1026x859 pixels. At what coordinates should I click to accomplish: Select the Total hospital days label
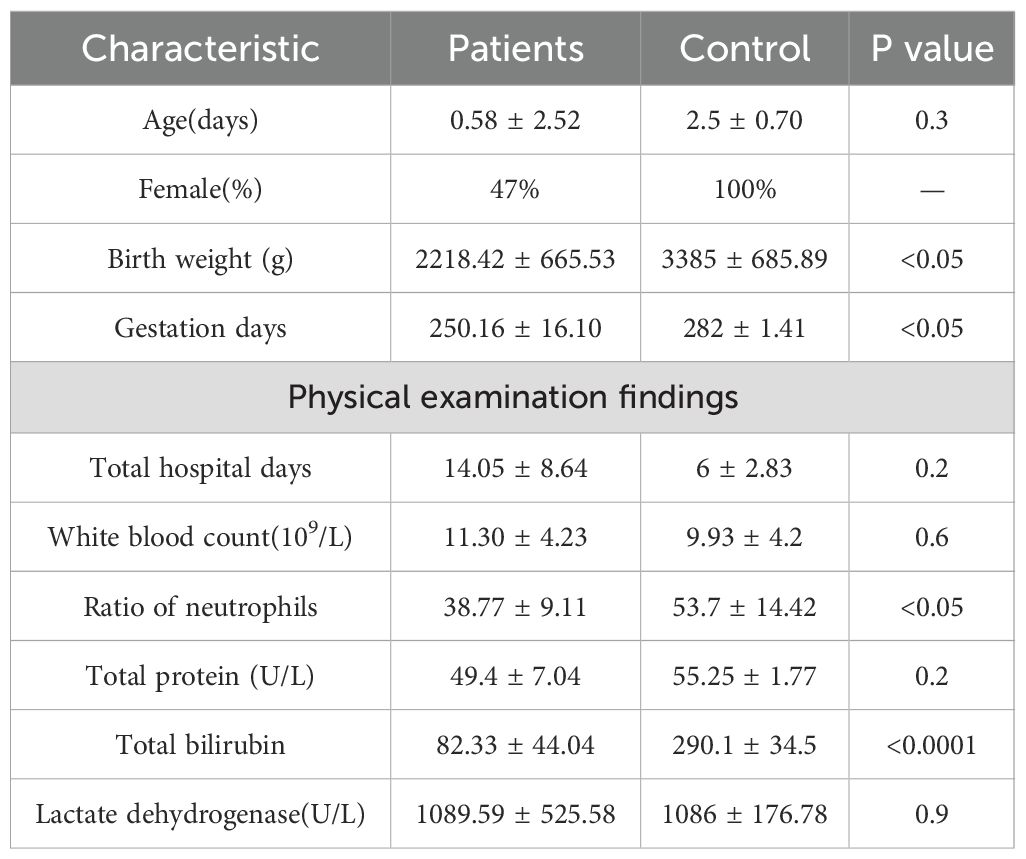pos(200,467)
